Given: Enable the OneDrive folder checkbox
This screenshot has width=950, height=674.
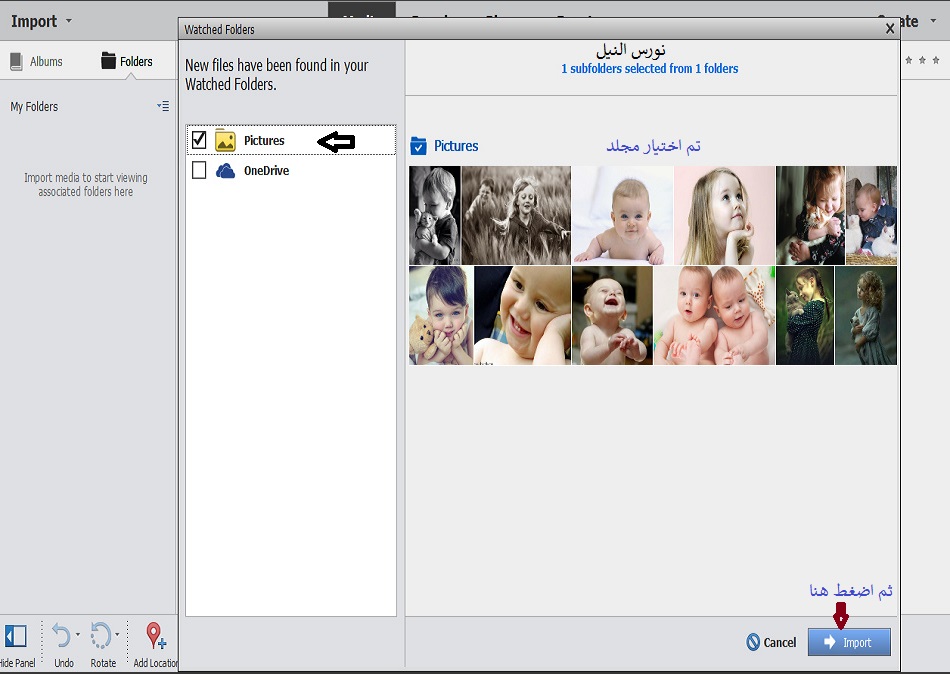Looking at the screenshot, I should 199,171.
